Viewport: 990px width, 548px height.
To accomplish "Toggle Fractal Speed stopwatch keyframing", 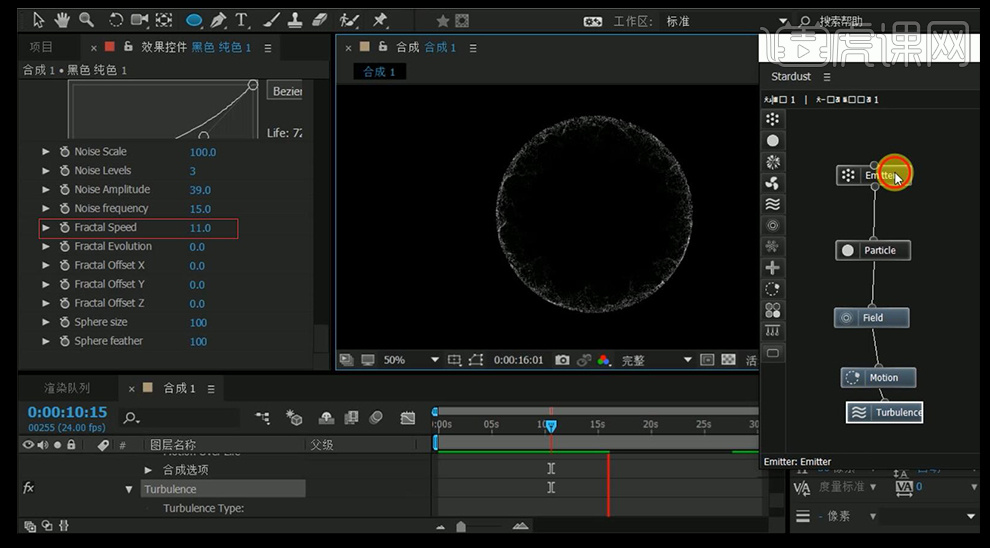I will click(x=64, y=228).
